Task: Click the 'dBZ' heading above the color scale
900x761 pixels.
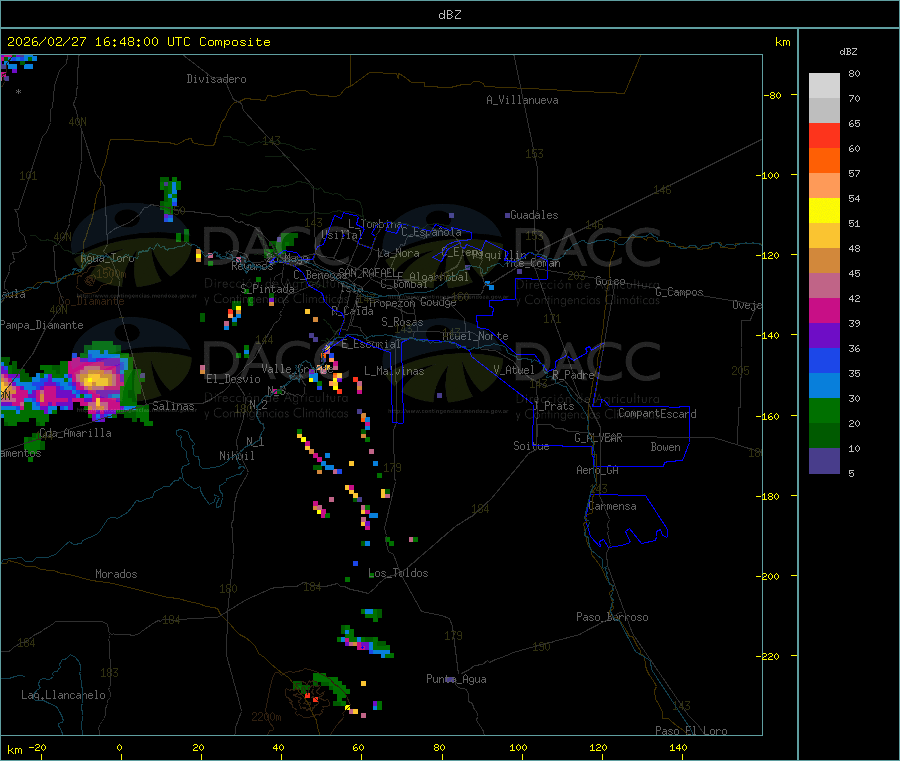Action: 848,52
